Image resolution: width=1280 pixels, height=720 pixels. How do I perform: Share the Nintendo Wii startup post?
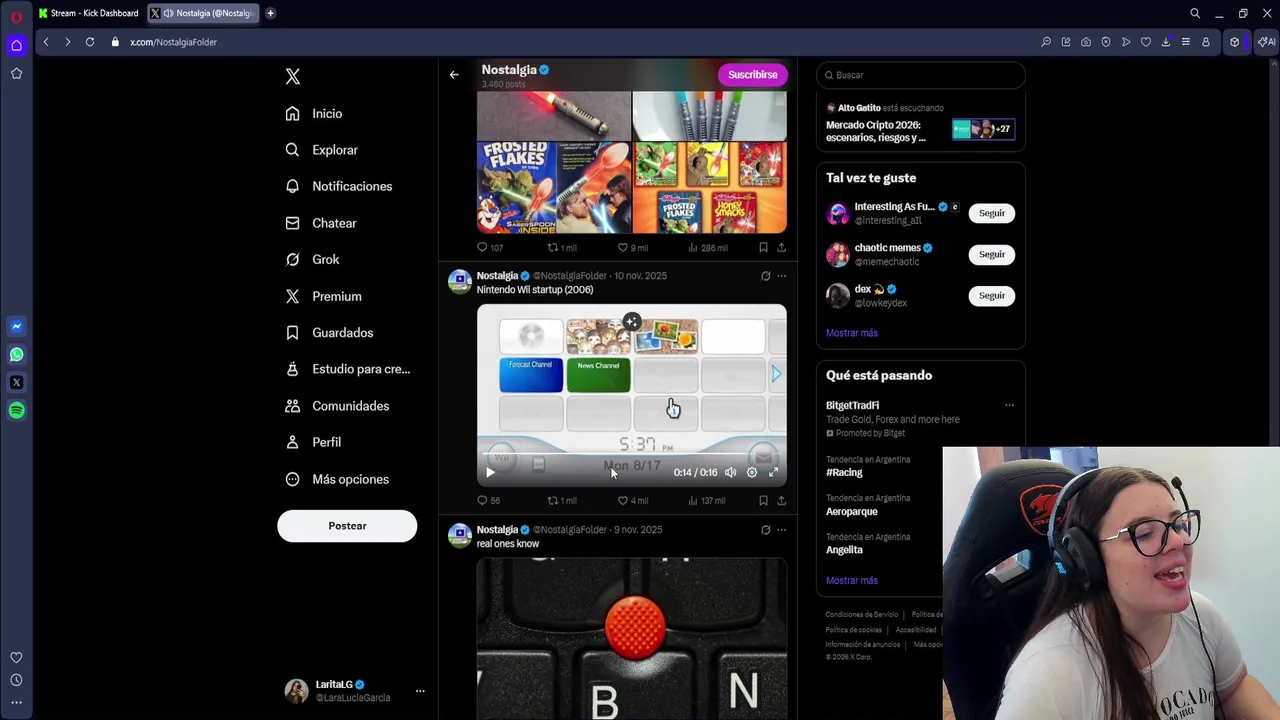(x=781, y=500)
